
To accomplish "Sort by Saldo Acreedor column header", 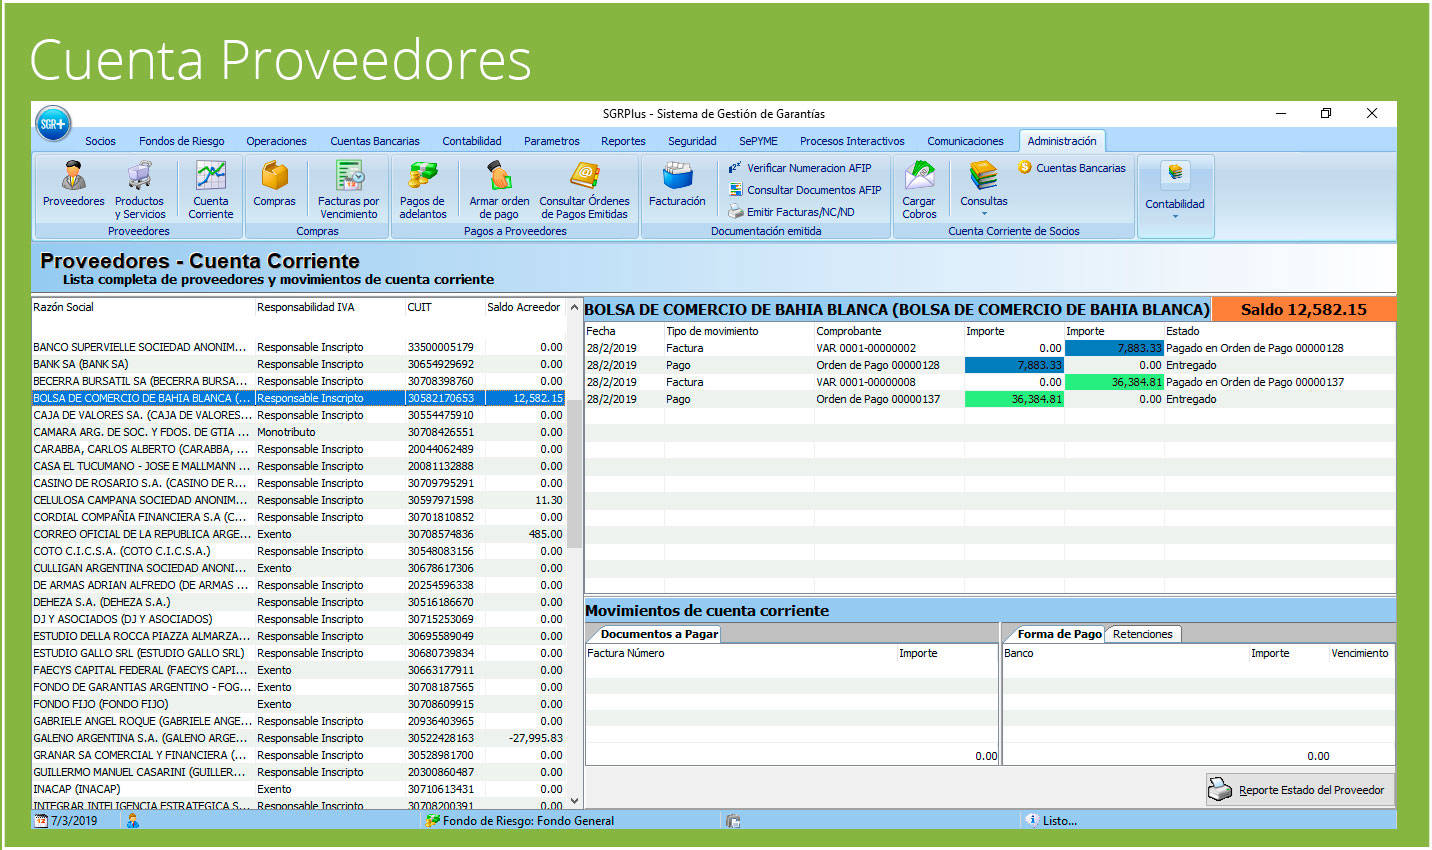I will (x=523, y=307).
